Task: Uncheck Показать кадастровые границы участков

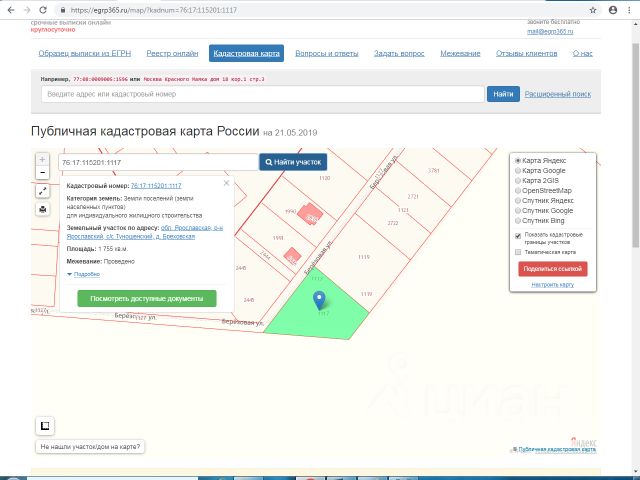Action: [517, 235]
